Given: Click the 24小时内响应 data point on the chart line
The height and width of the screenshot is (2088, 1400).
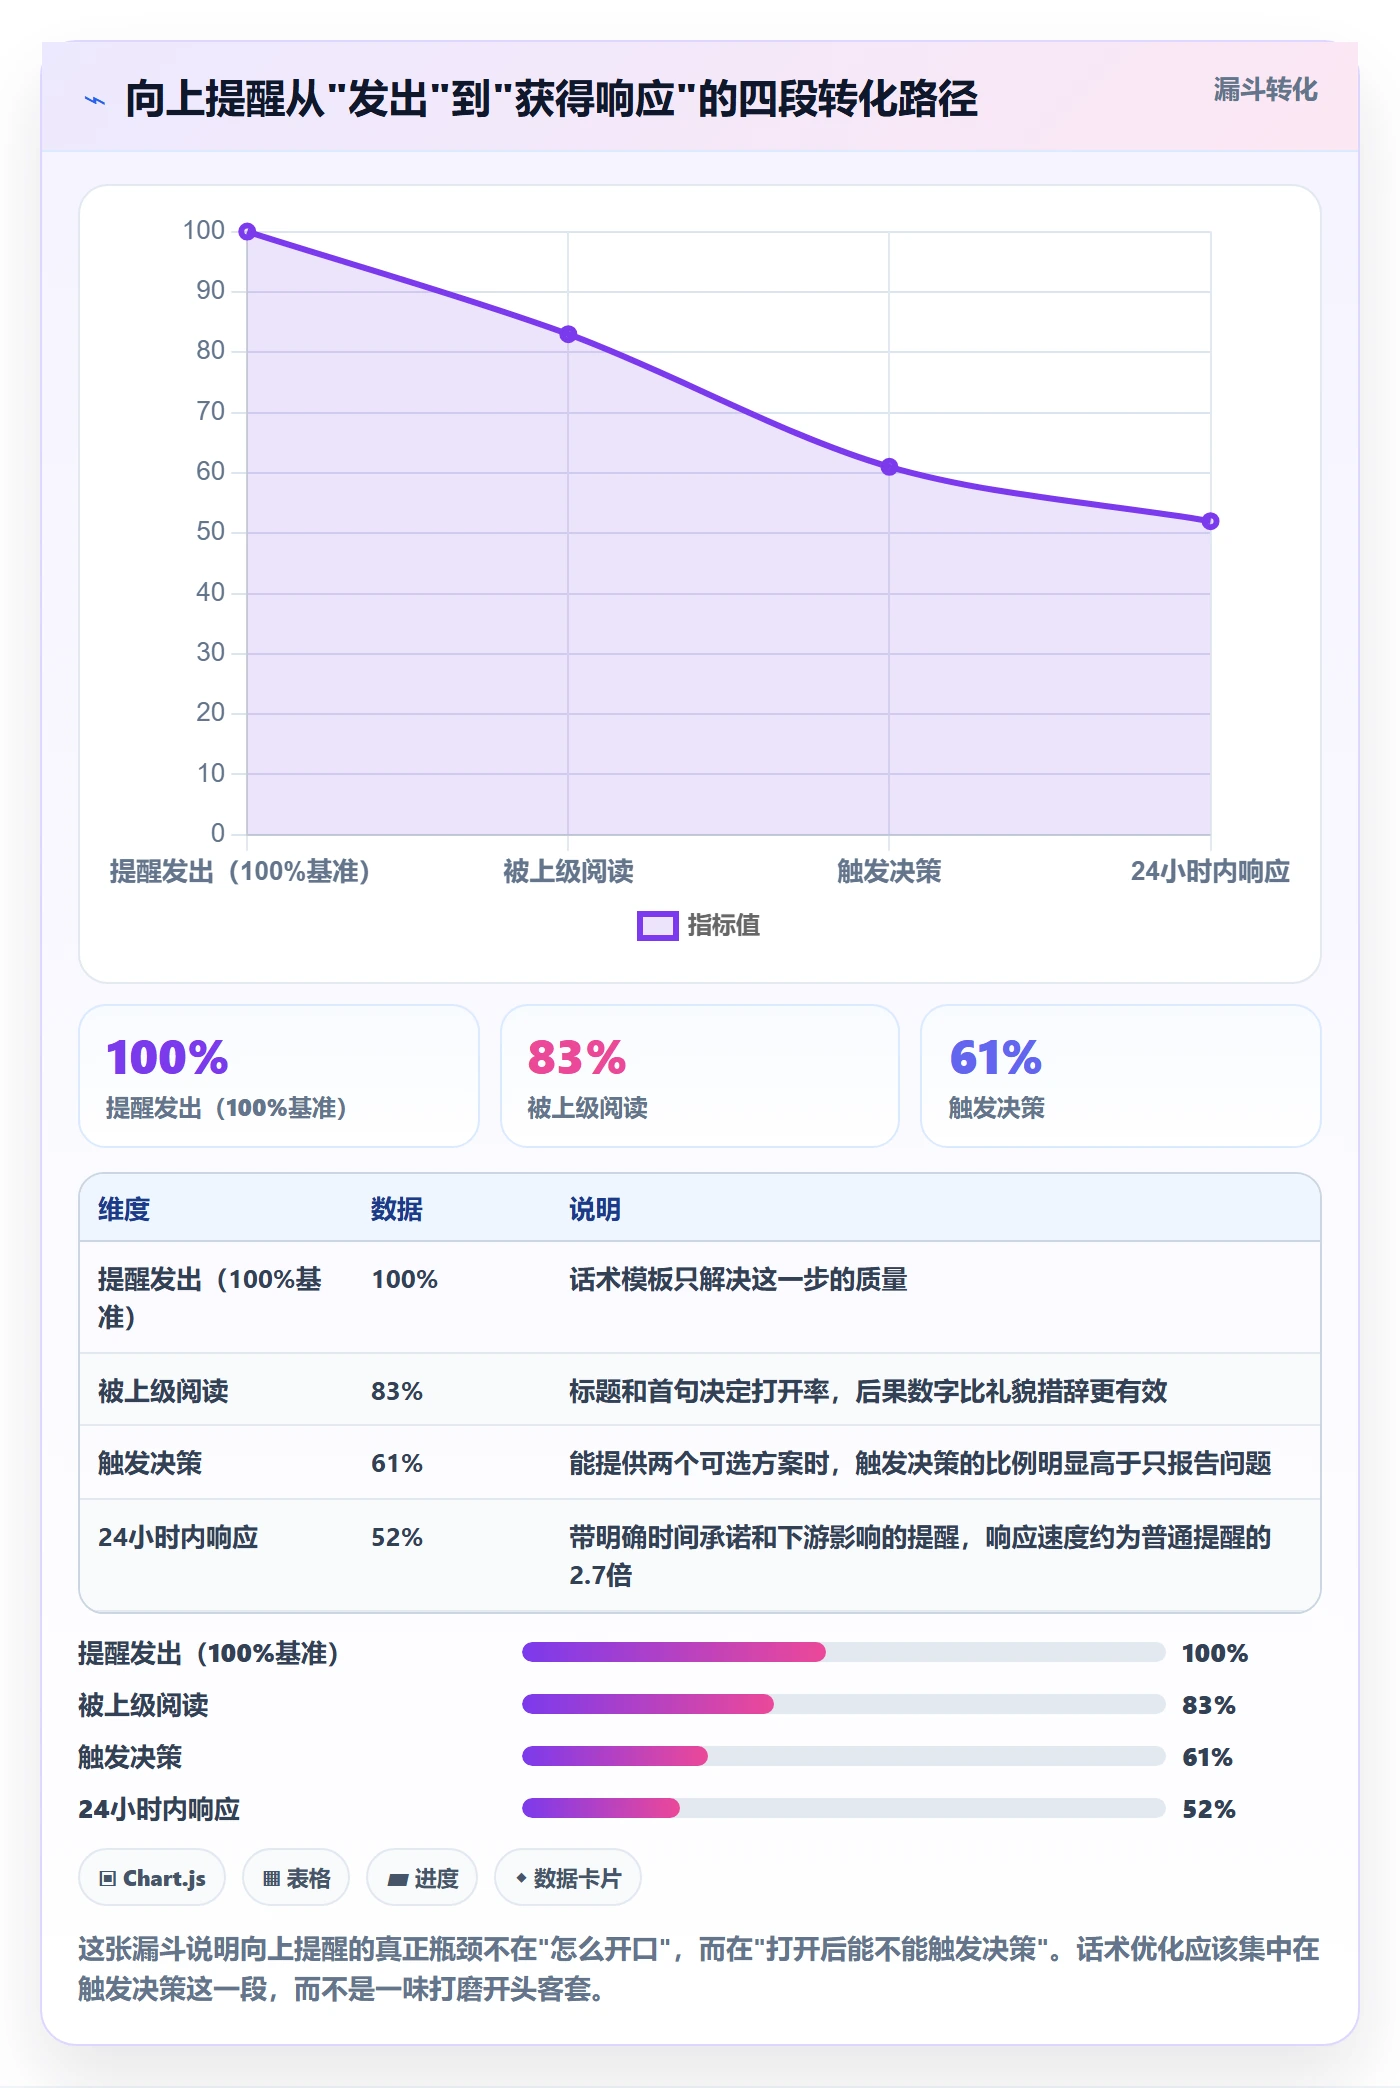Looking at the screenshot, I should [1210, 521].
